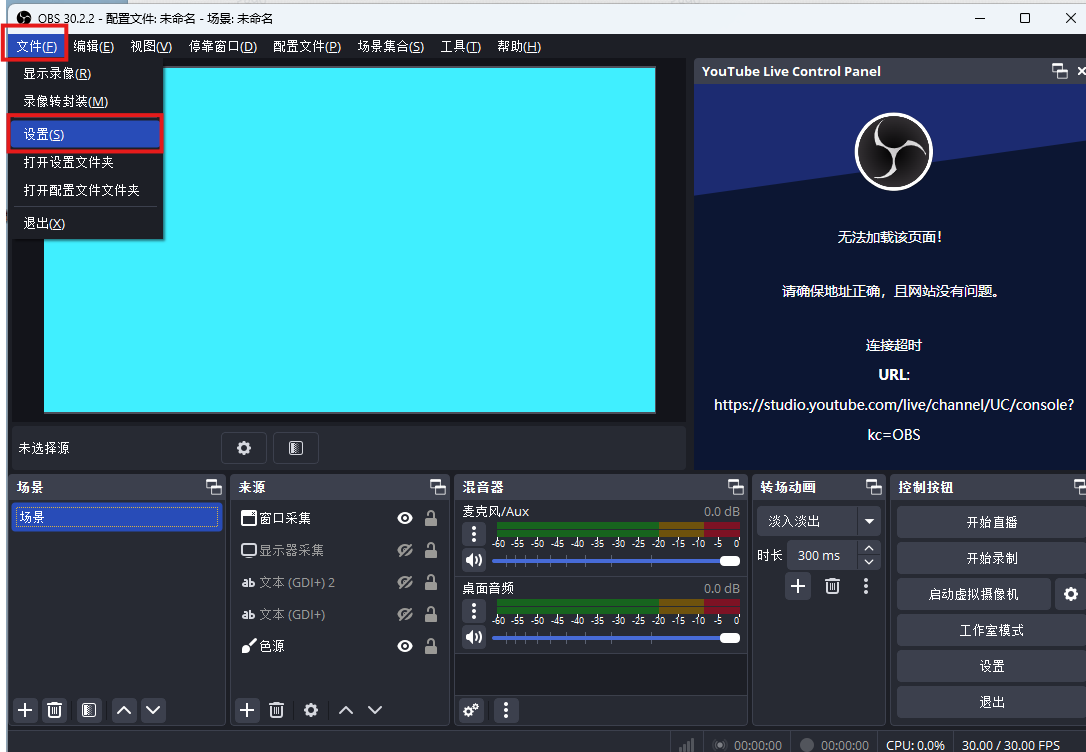This screenshot has width=1086, height=752.
Task: Mute the 桌面音频 speaker icon
Action: point(474,637)
